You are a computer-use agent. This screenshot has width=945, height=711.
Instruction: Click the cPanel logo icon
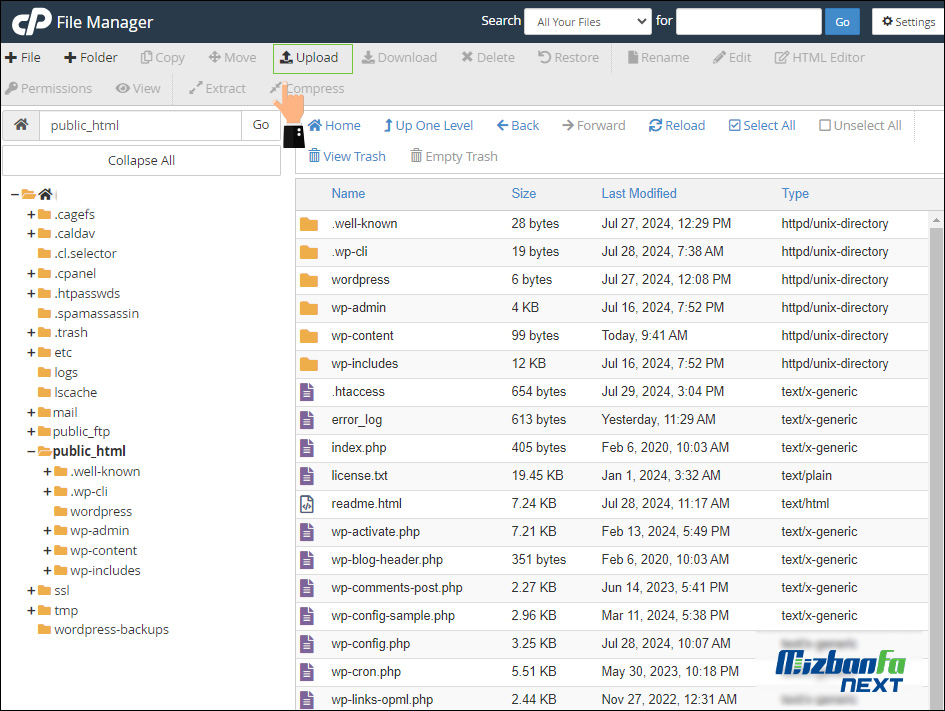(32, 22)
